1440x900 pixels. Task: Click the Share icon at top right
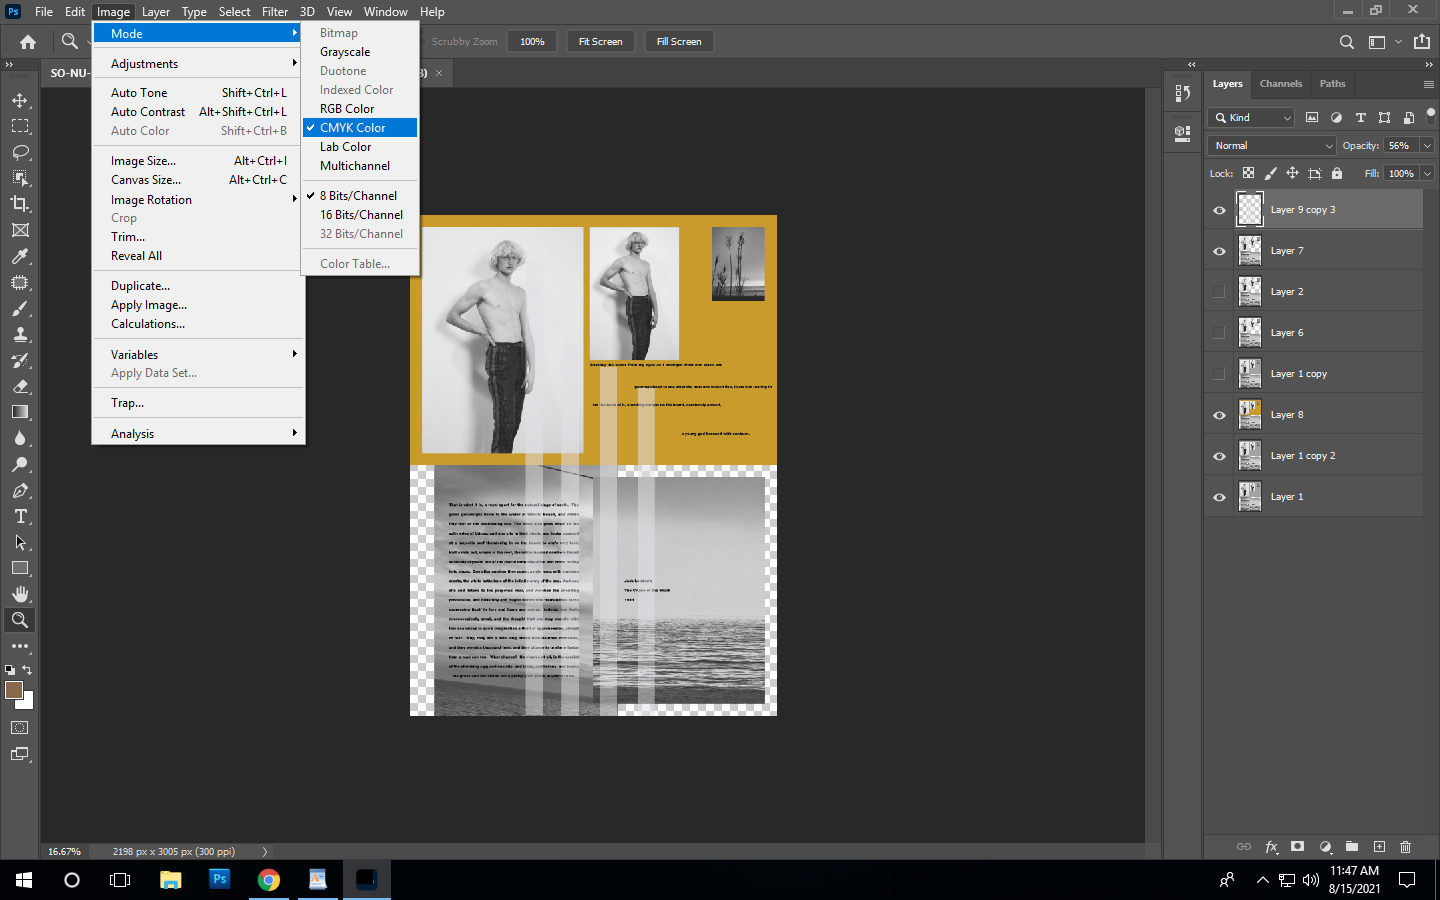(x=1422, y=42)
